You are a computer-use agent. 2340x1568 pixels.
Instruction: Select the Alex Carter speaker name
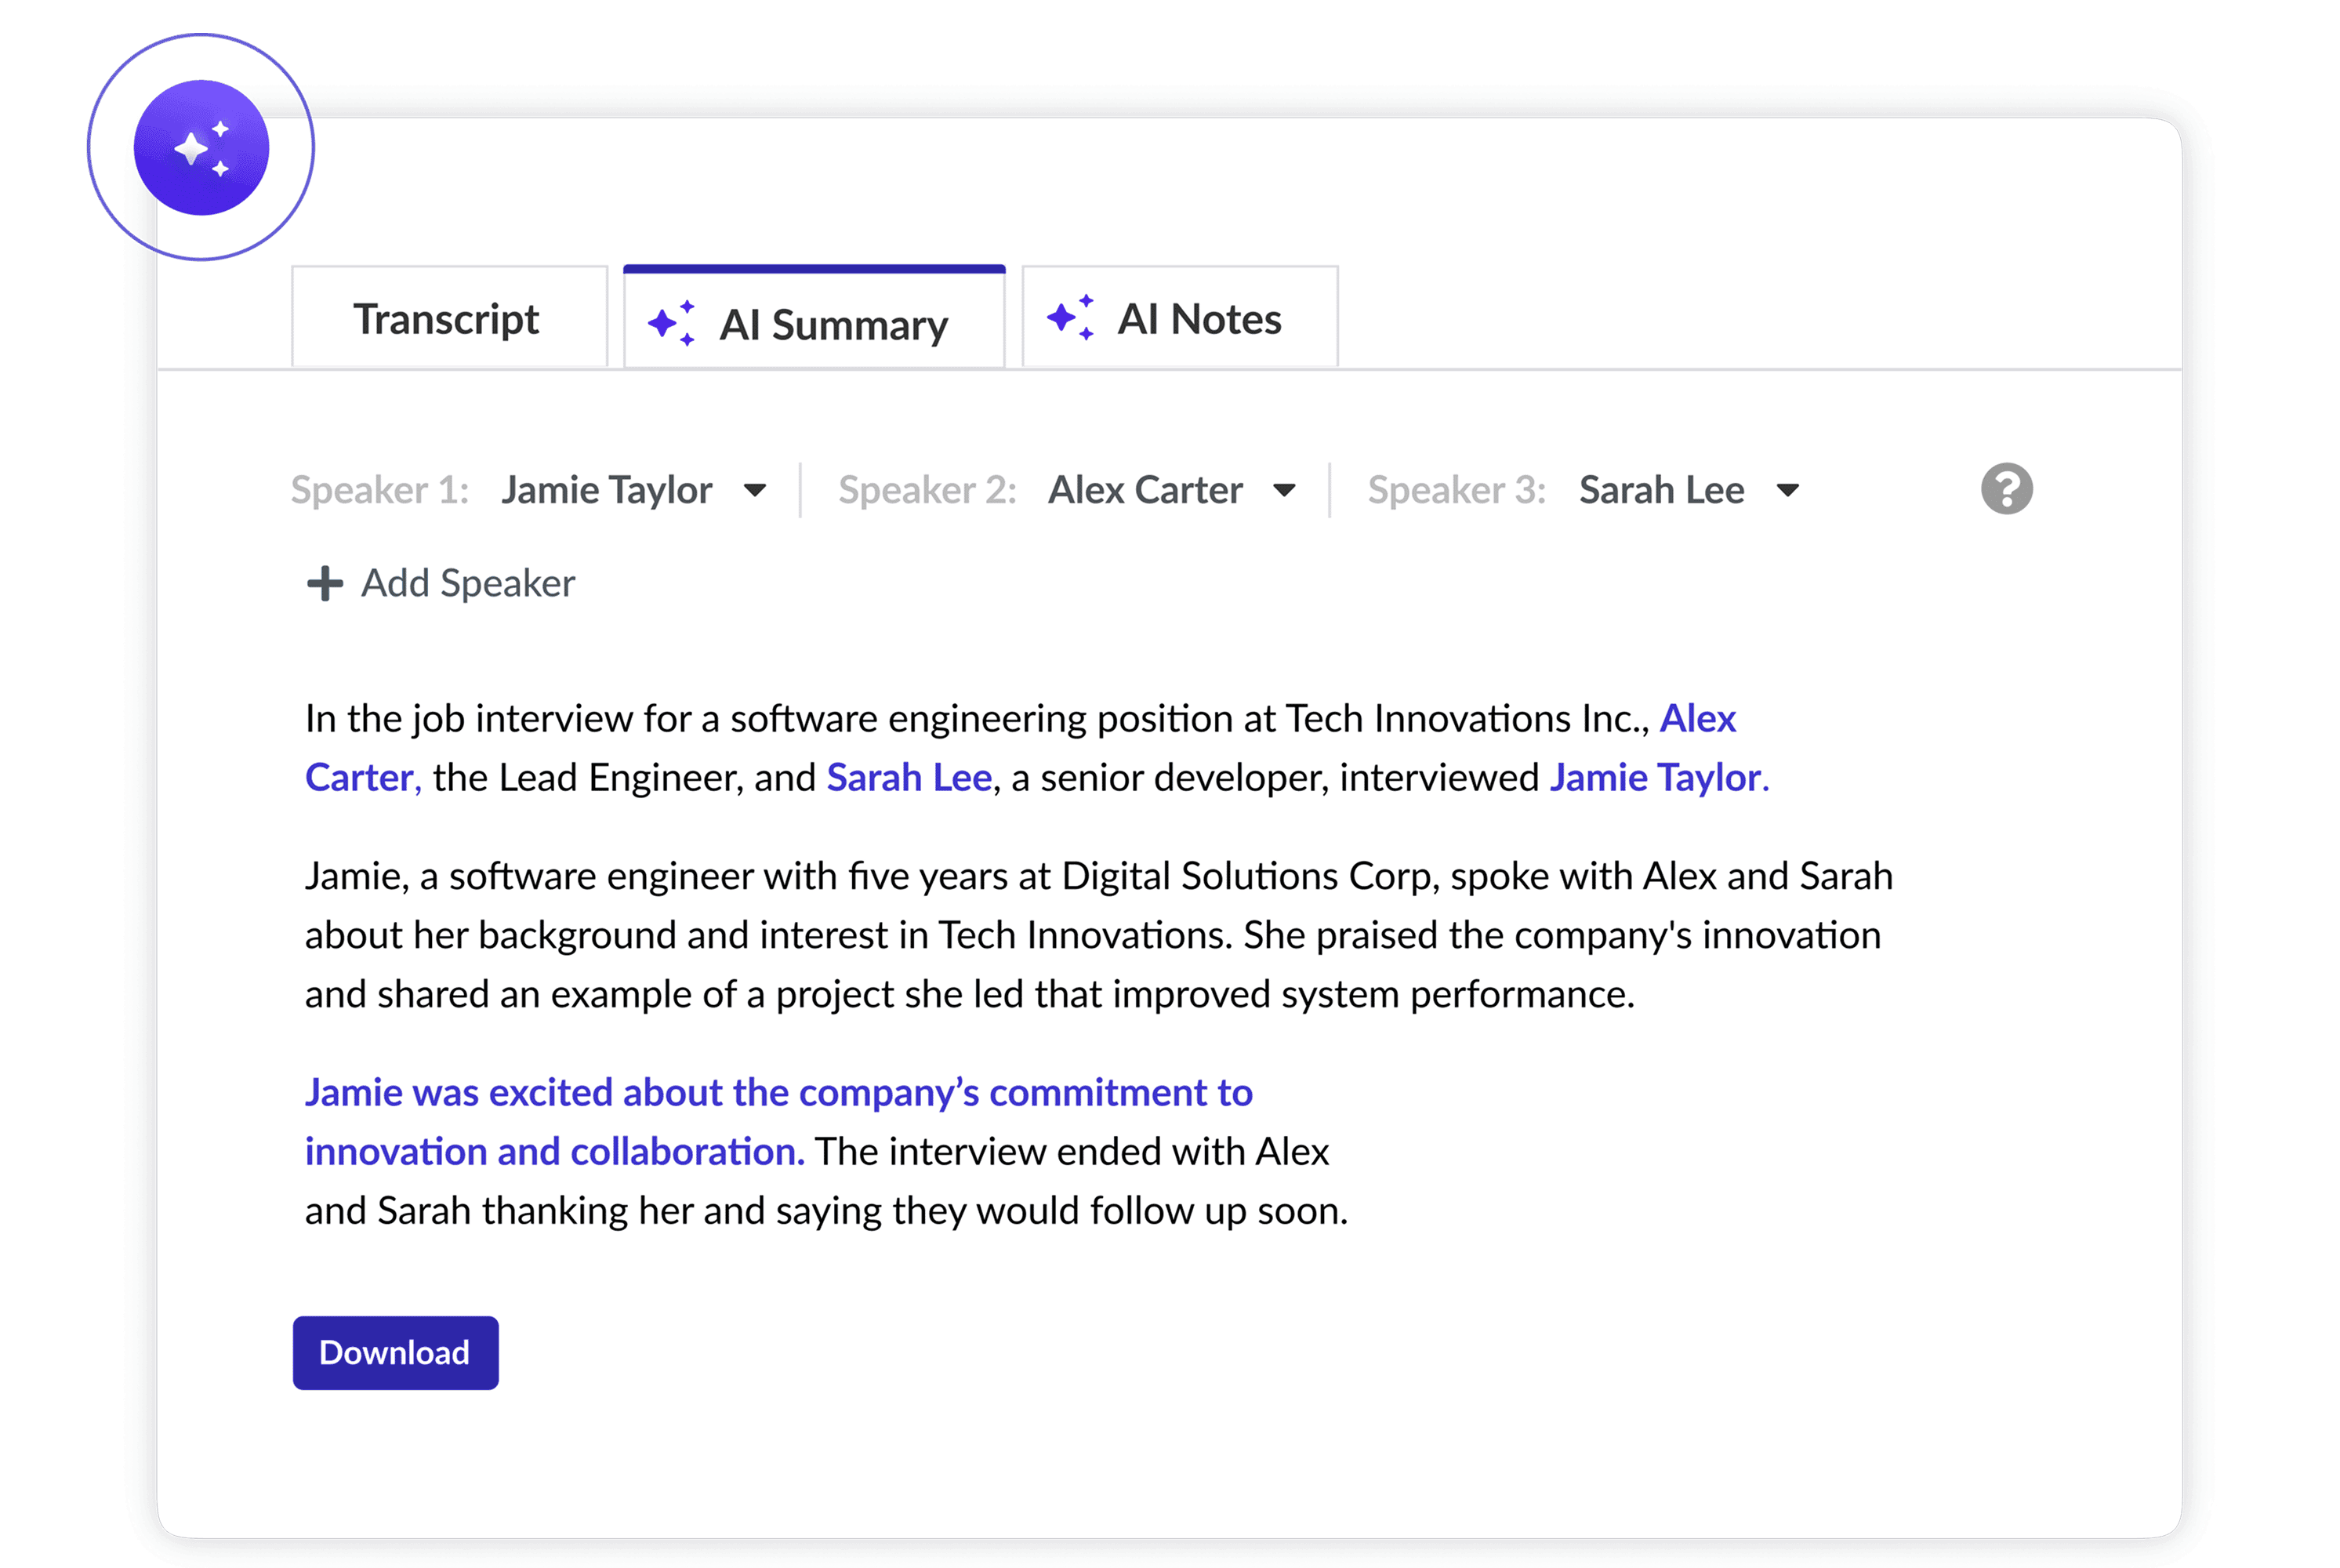[x=1145, y=490]
